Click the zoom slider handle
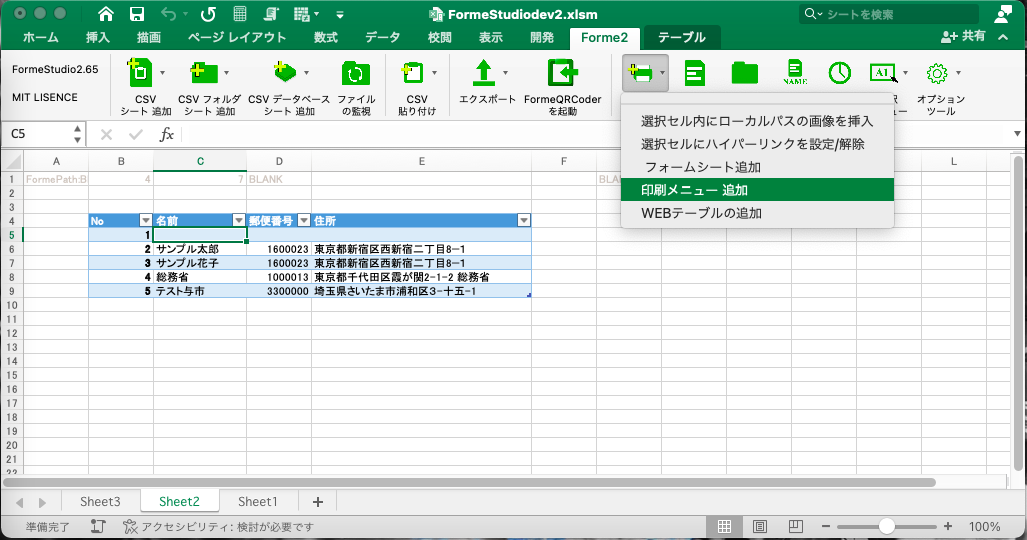1027x540 pixels. (x=886, y=526)
